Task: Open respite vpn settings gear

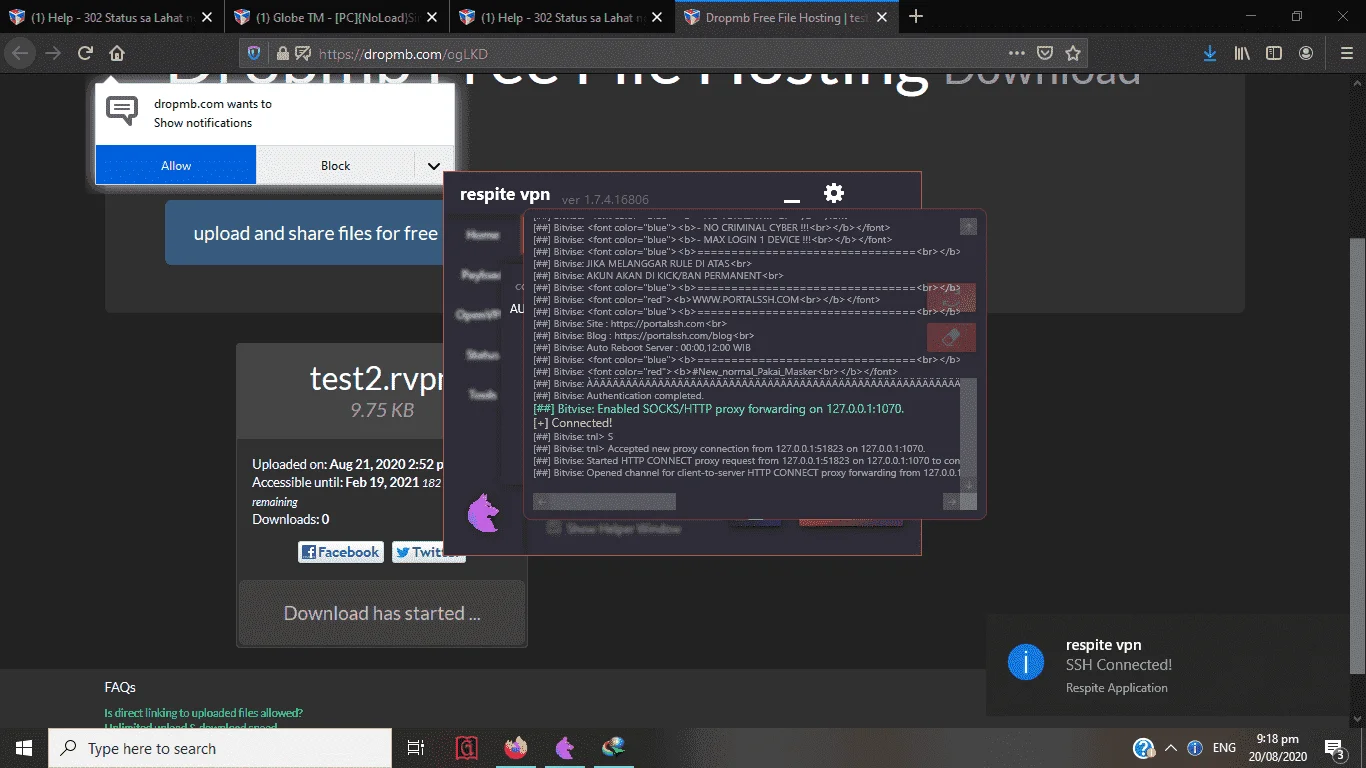Action: coord(834,193)
